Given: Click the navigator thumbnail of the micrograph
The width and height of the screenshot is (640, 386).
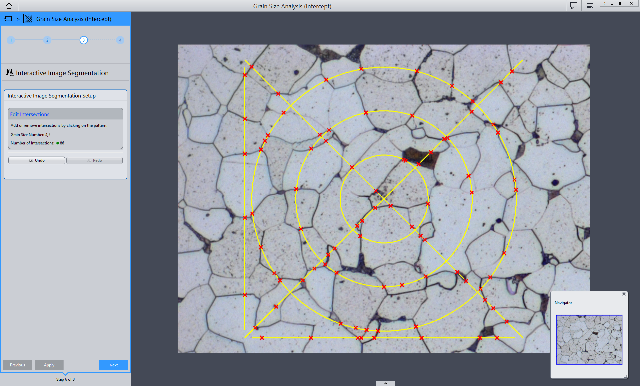Looking at the screenshot, I should tap(589, 339).
